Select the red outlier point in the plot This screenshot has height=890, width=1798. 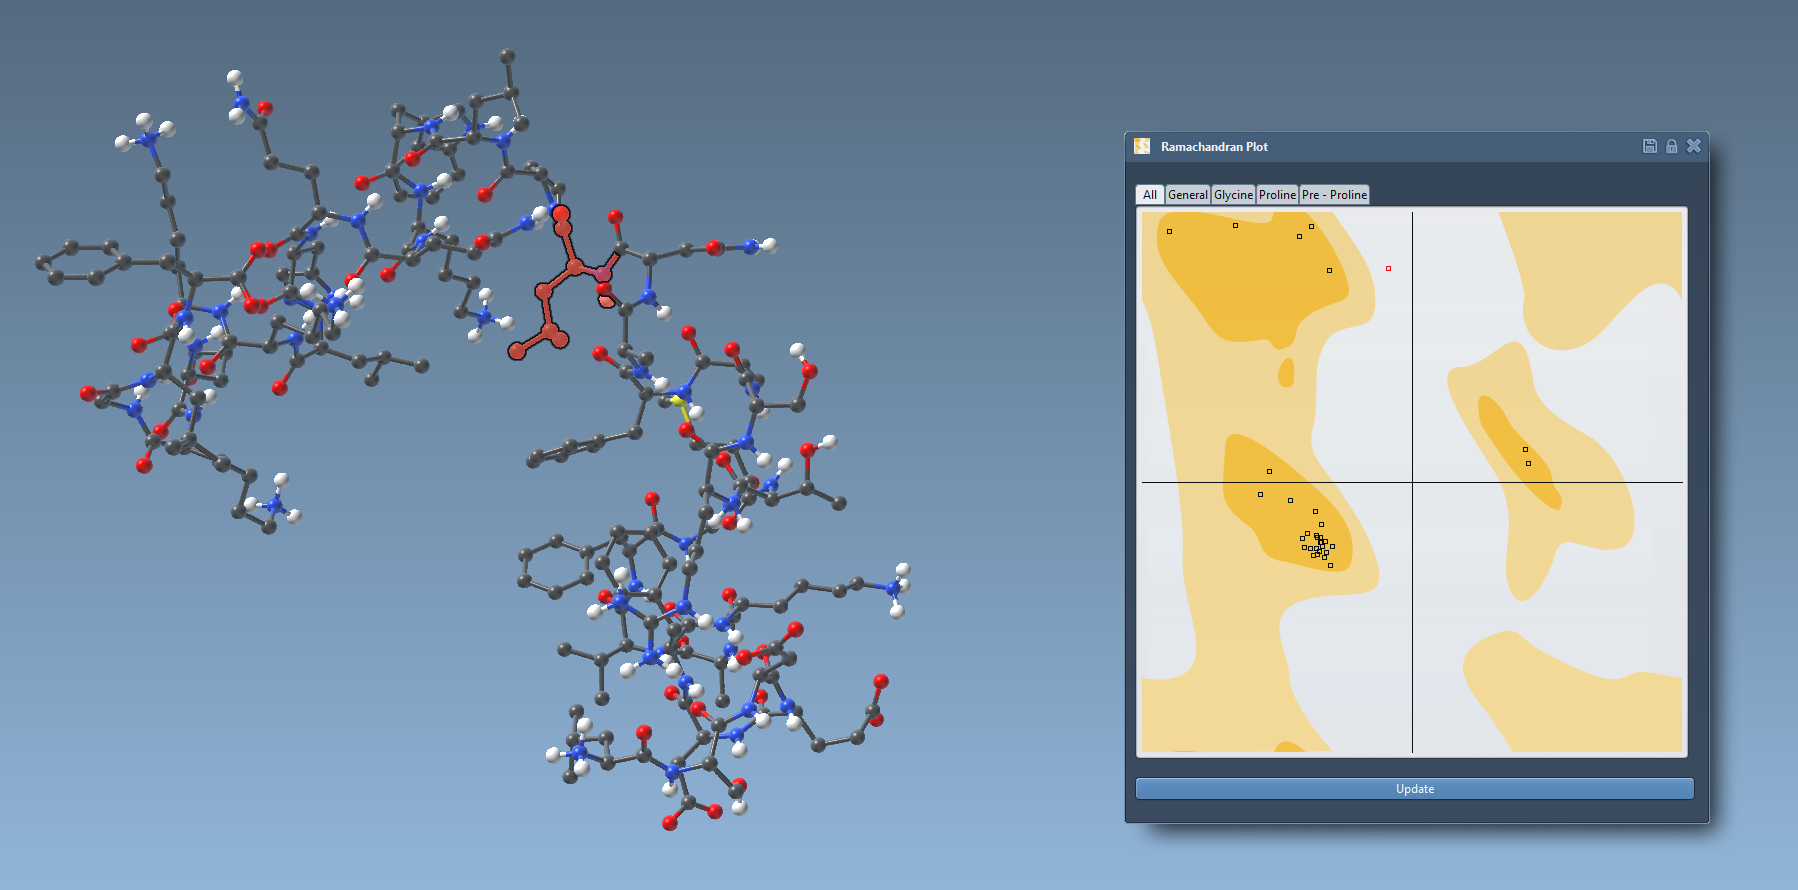1388,269
